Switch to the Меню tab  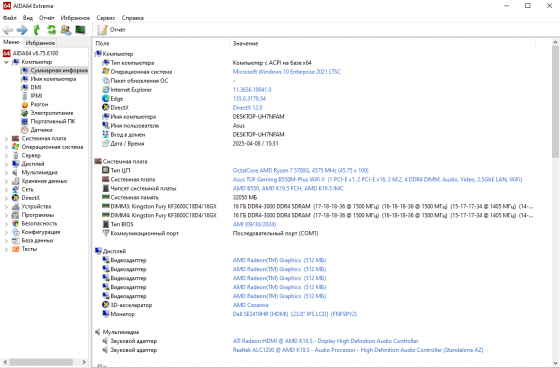tap(11, 42)
